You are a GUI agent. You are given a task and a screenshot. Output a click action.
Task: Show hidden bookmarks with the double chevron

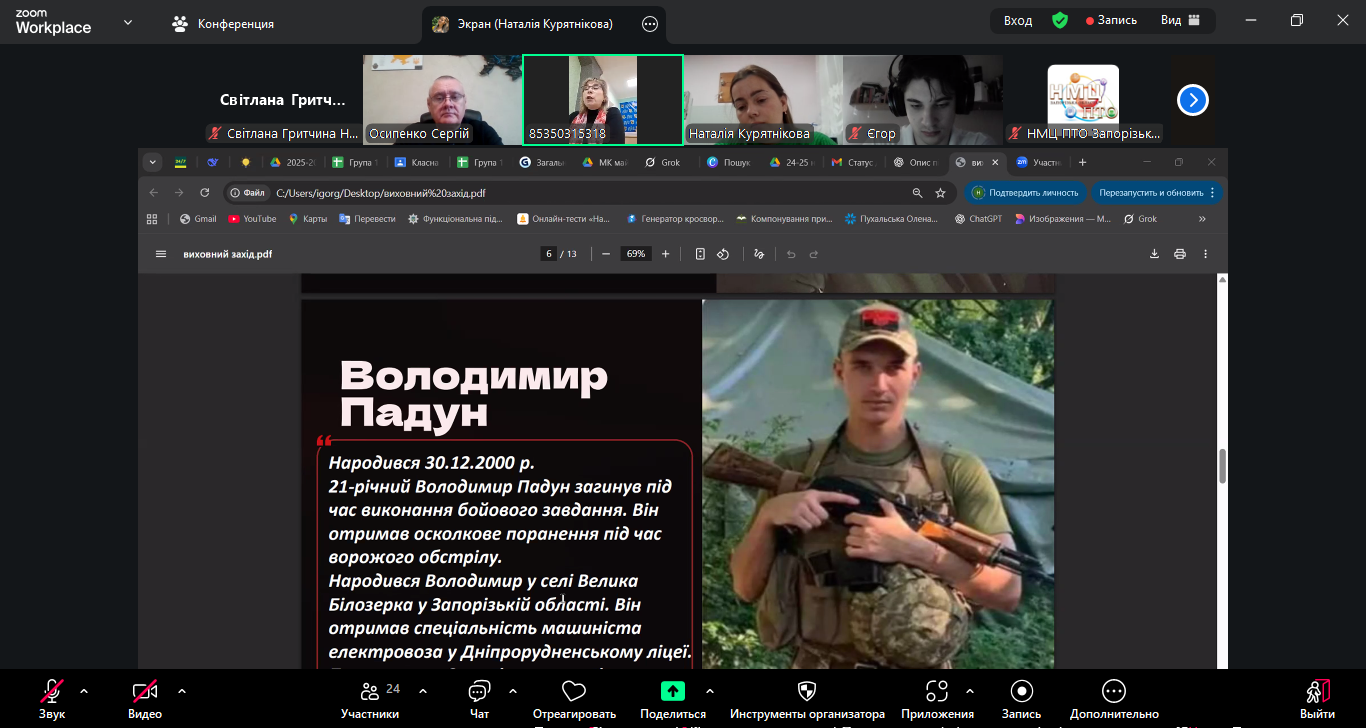pyautogui.click(x=1202, y=219)
